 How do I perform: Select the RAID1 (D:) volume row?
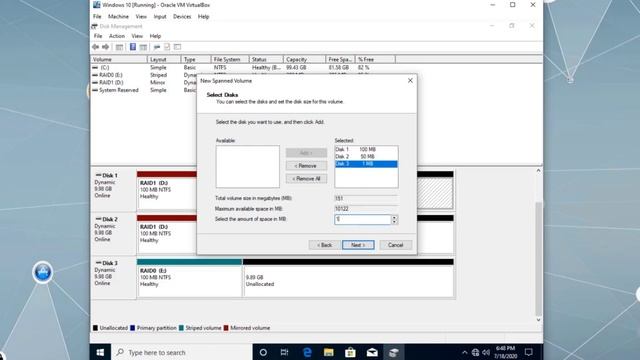pyautogui.click(x=111, y=82)
